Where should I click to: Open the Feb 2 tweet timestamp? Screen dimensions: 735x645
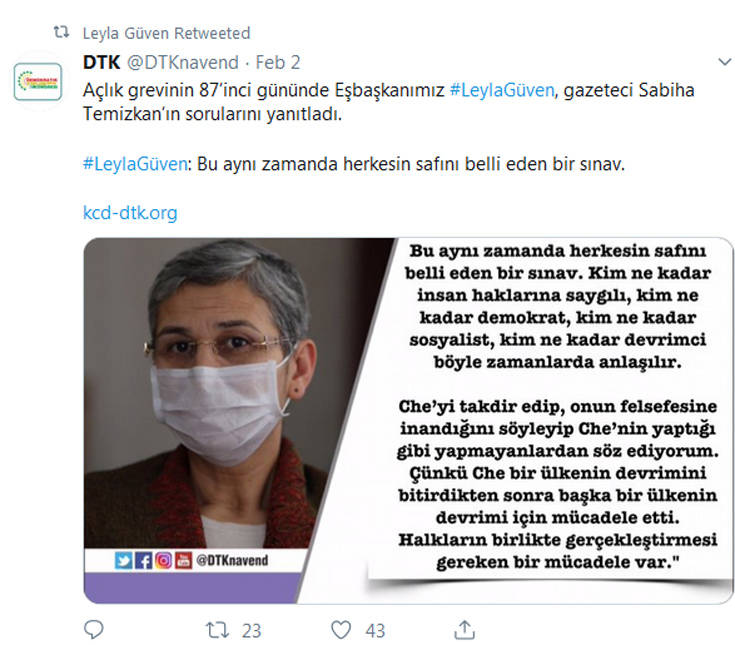[278, 62]
